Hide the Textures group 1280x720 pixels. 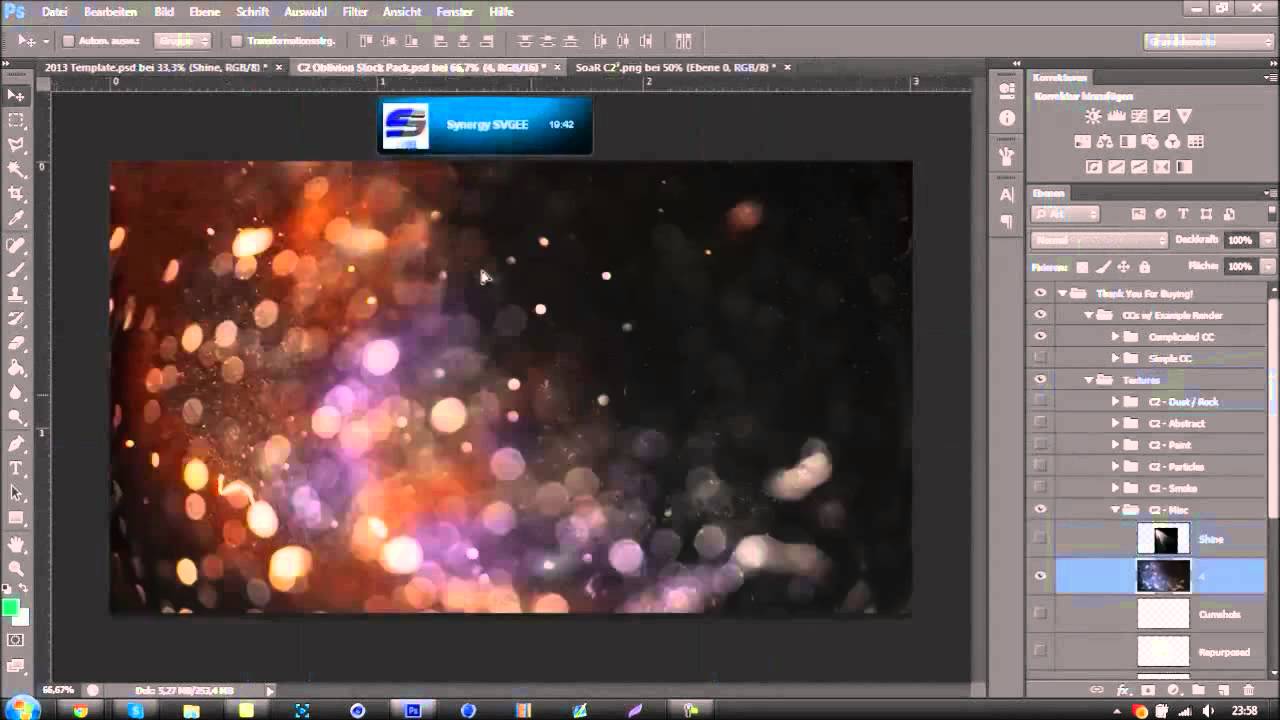(1040, 379)
